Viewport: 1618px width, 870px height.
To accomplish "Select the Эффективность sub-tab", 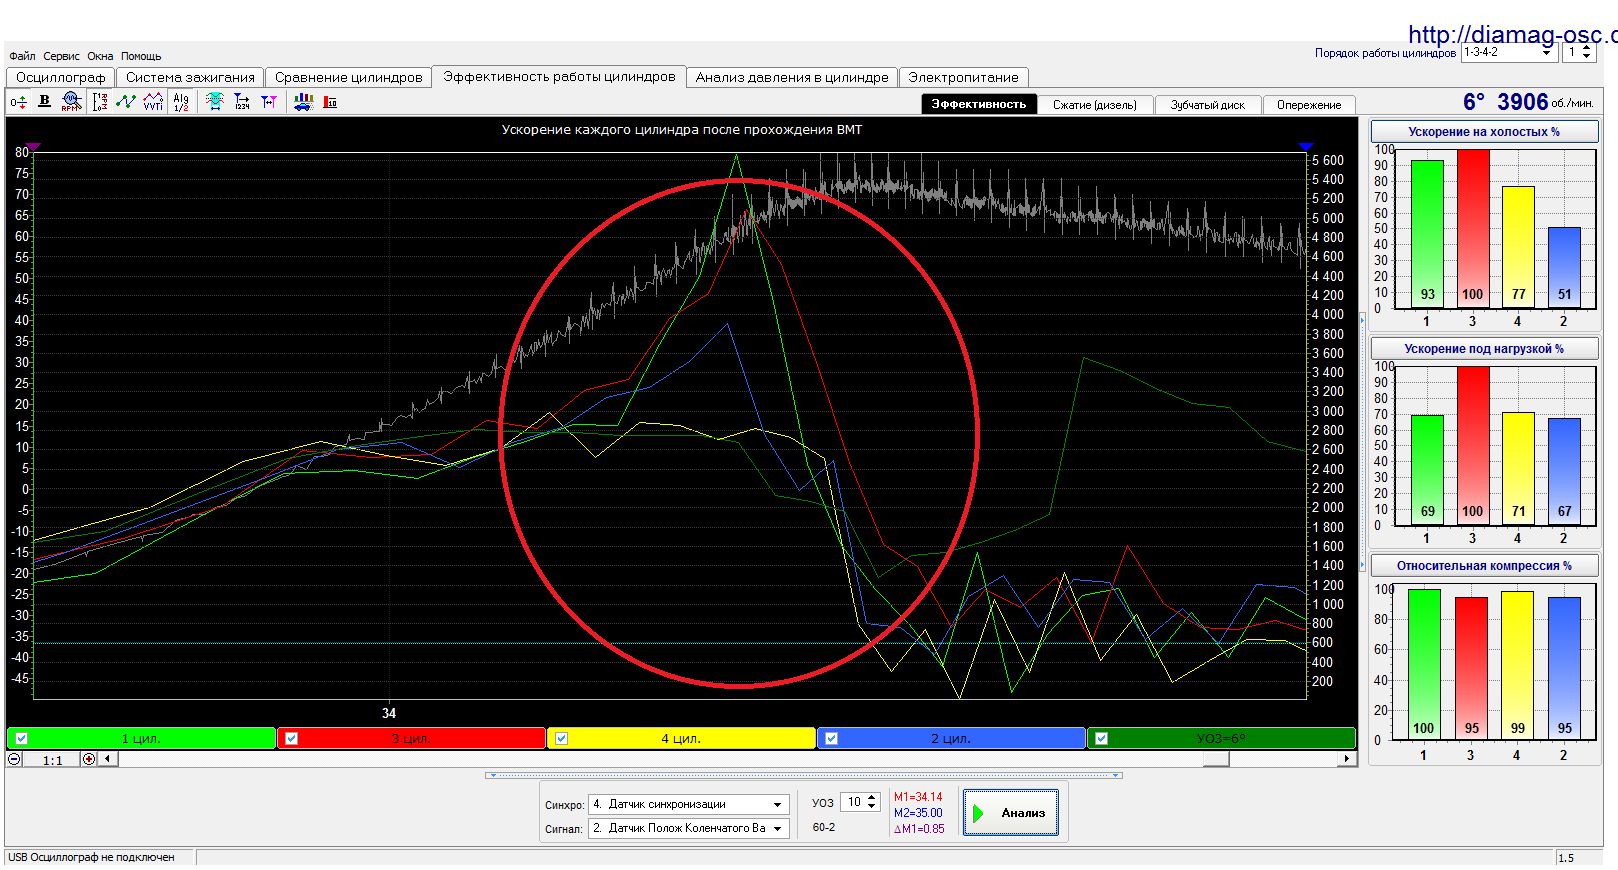I will pyautogui.click(x=978, y=104).
